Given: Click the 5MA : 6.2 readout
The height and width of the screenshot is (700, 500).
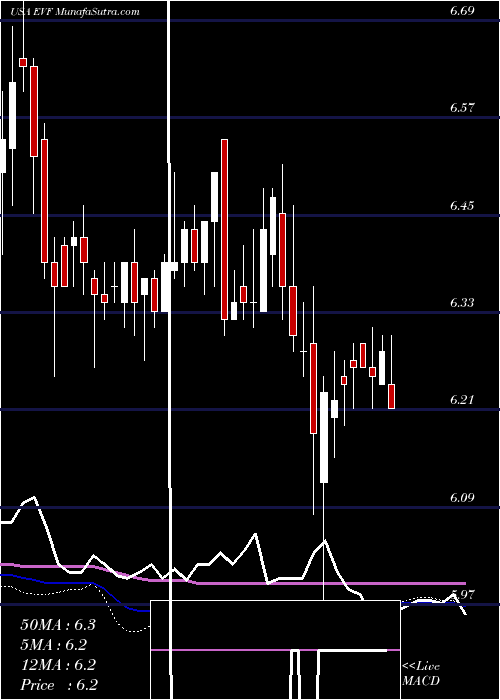Looking at the screenshot, I should click(53, 645).
